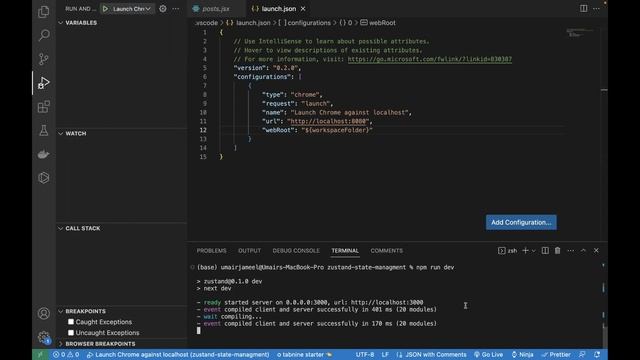Click Launch Chrome against localhost status item

pyautogui.click(x=178, y=355)
